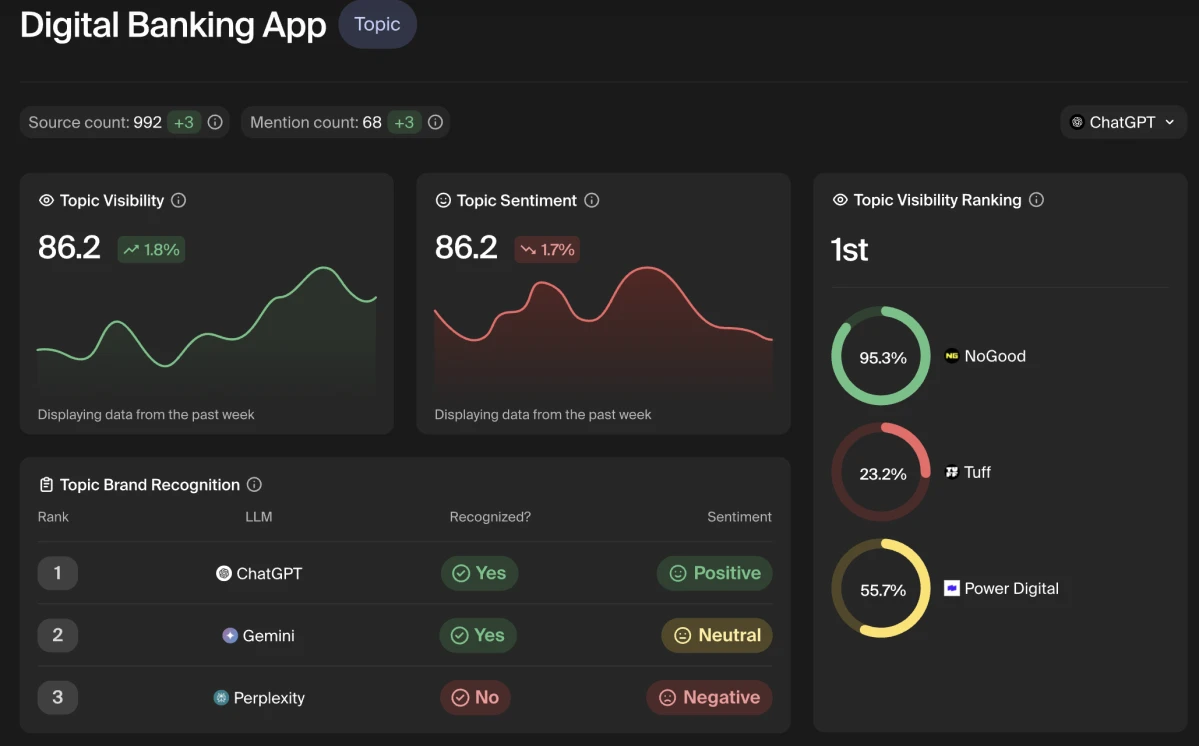This screenshot has height=746, width=1199.
Task: Click the Rank column header
Action: pyautogui.click(x=53, y=517)
